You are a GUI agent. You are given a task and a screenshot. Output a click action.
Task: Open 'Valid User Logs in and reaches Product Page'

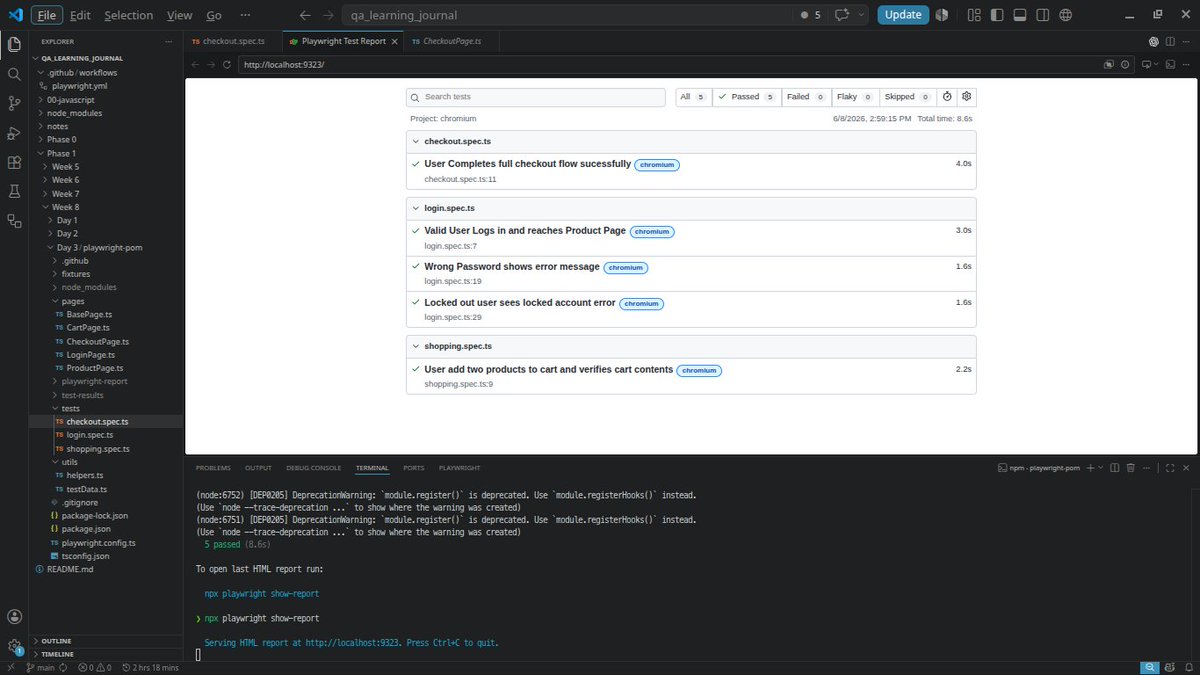(525, 231)
